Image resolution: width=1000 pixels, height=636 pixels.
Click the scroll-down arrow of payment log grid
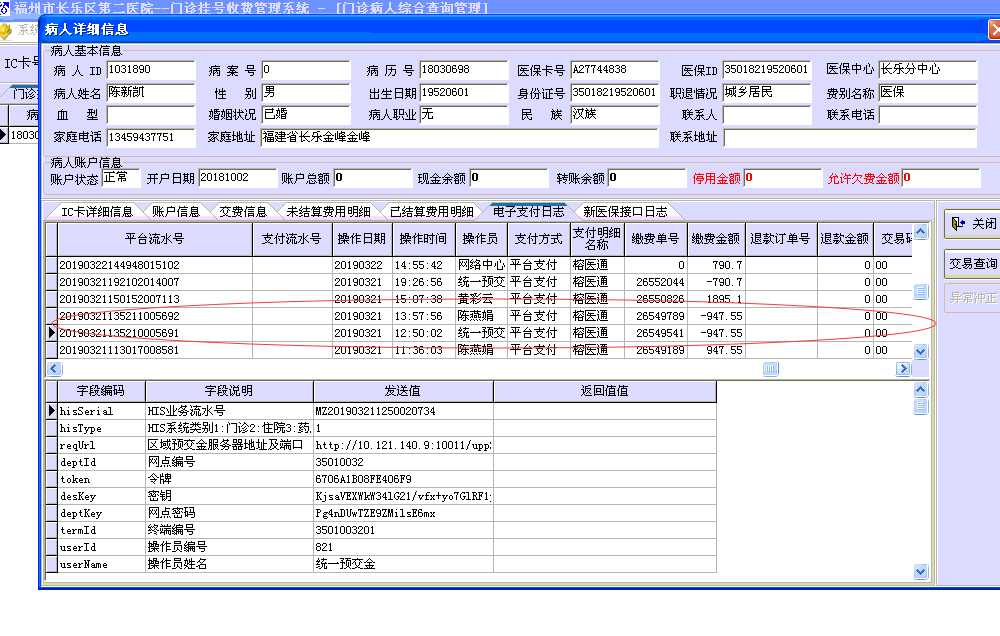(x=920, y=351)
